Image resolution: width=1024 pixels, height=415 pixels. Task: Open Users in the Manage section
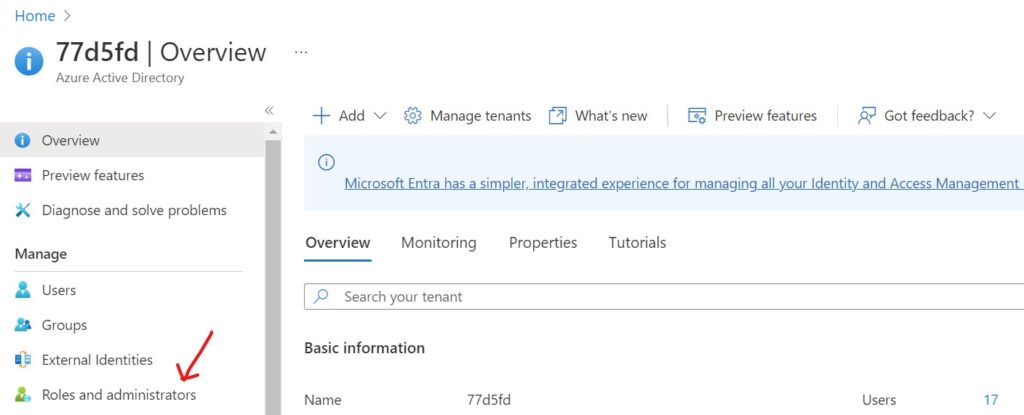(59, 290)
